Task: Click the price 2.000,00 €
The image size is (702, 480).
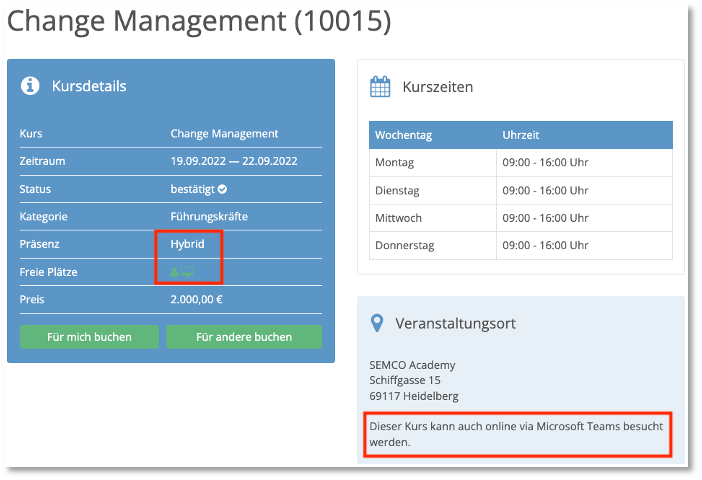Action: [197, 299]
